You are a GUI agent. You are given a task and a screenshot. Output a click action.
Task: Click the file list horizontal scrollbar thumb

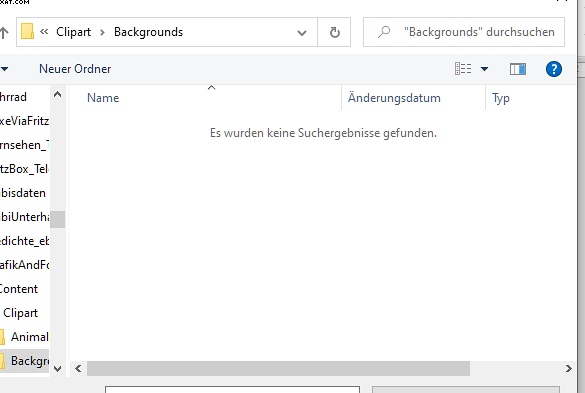[278, 369]
